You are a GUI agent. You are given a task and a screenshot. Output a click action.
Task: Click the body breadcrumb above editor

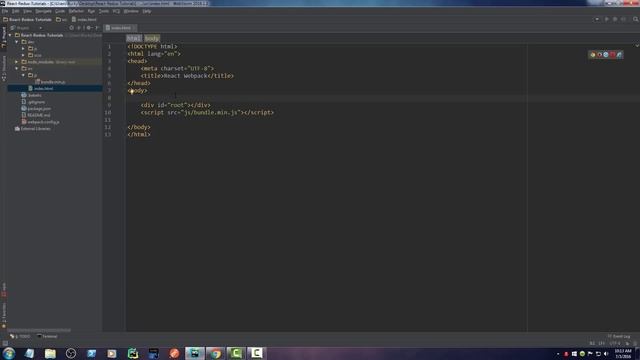(x=152, y=38)
